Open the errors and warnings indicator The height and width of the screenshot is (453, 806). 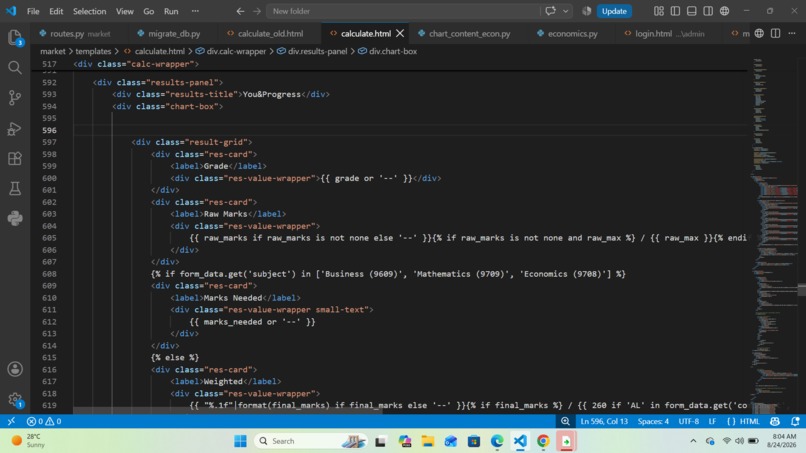click(x=44, y=421)
